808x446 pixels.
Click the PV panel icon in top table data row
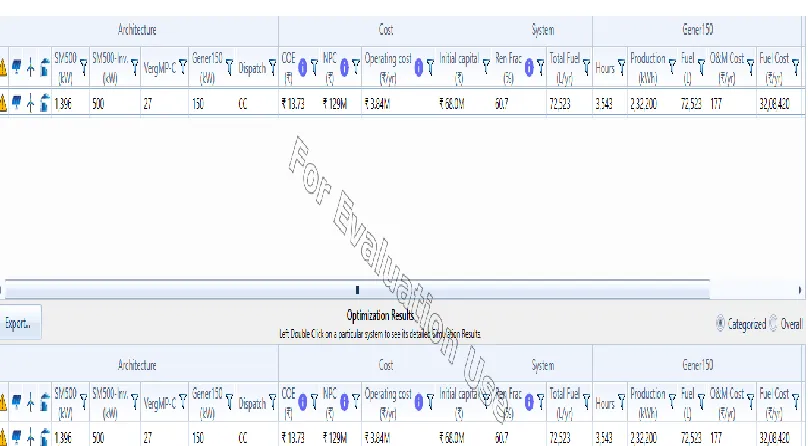coord(16,103)
